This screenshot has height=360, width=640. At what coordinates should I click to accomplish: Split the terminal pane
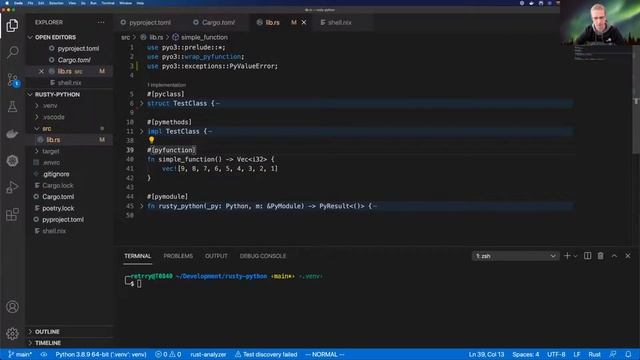pyautogui.click(x=587, y=256)
